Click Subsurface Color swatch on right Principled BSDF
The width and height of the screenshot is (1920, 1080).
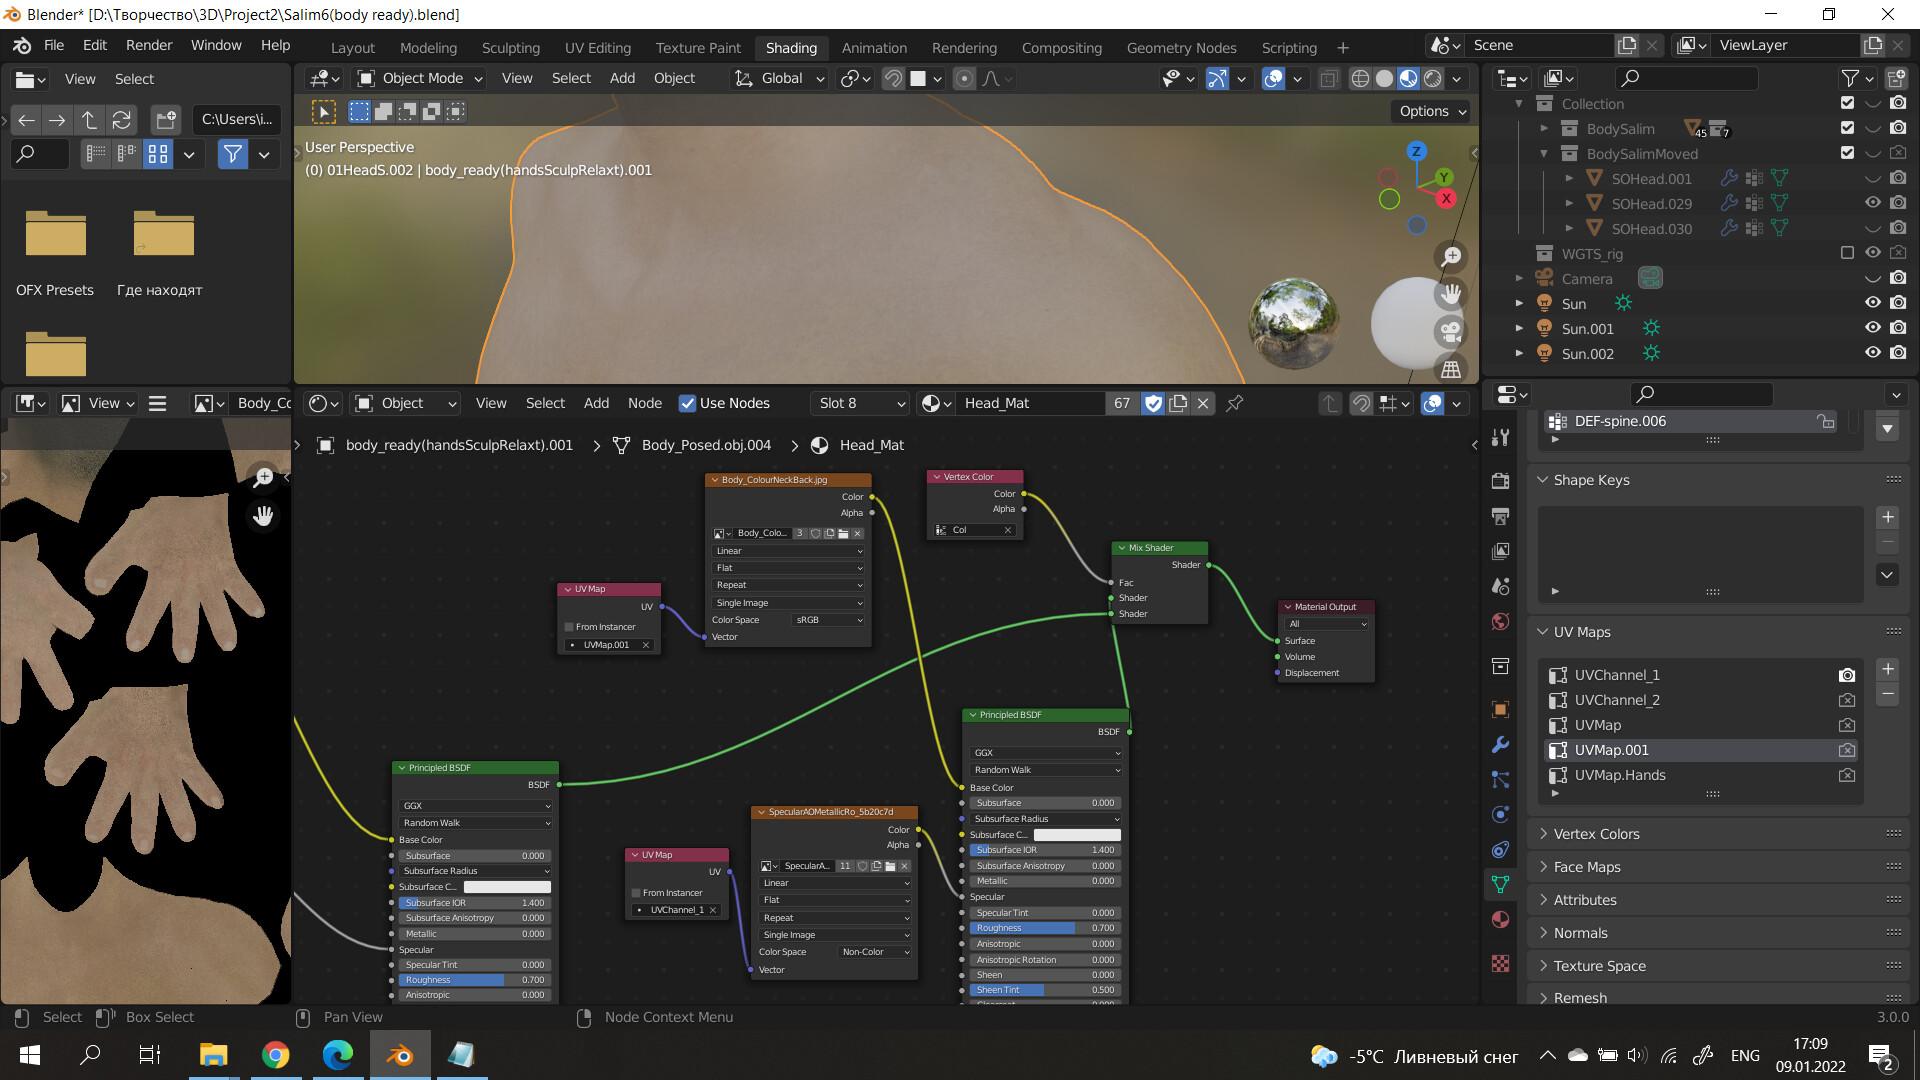point(1076,835)
